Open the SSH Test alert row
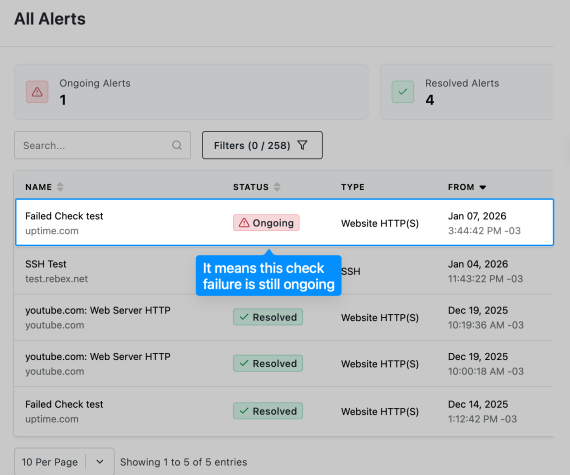 pos(284,271)
